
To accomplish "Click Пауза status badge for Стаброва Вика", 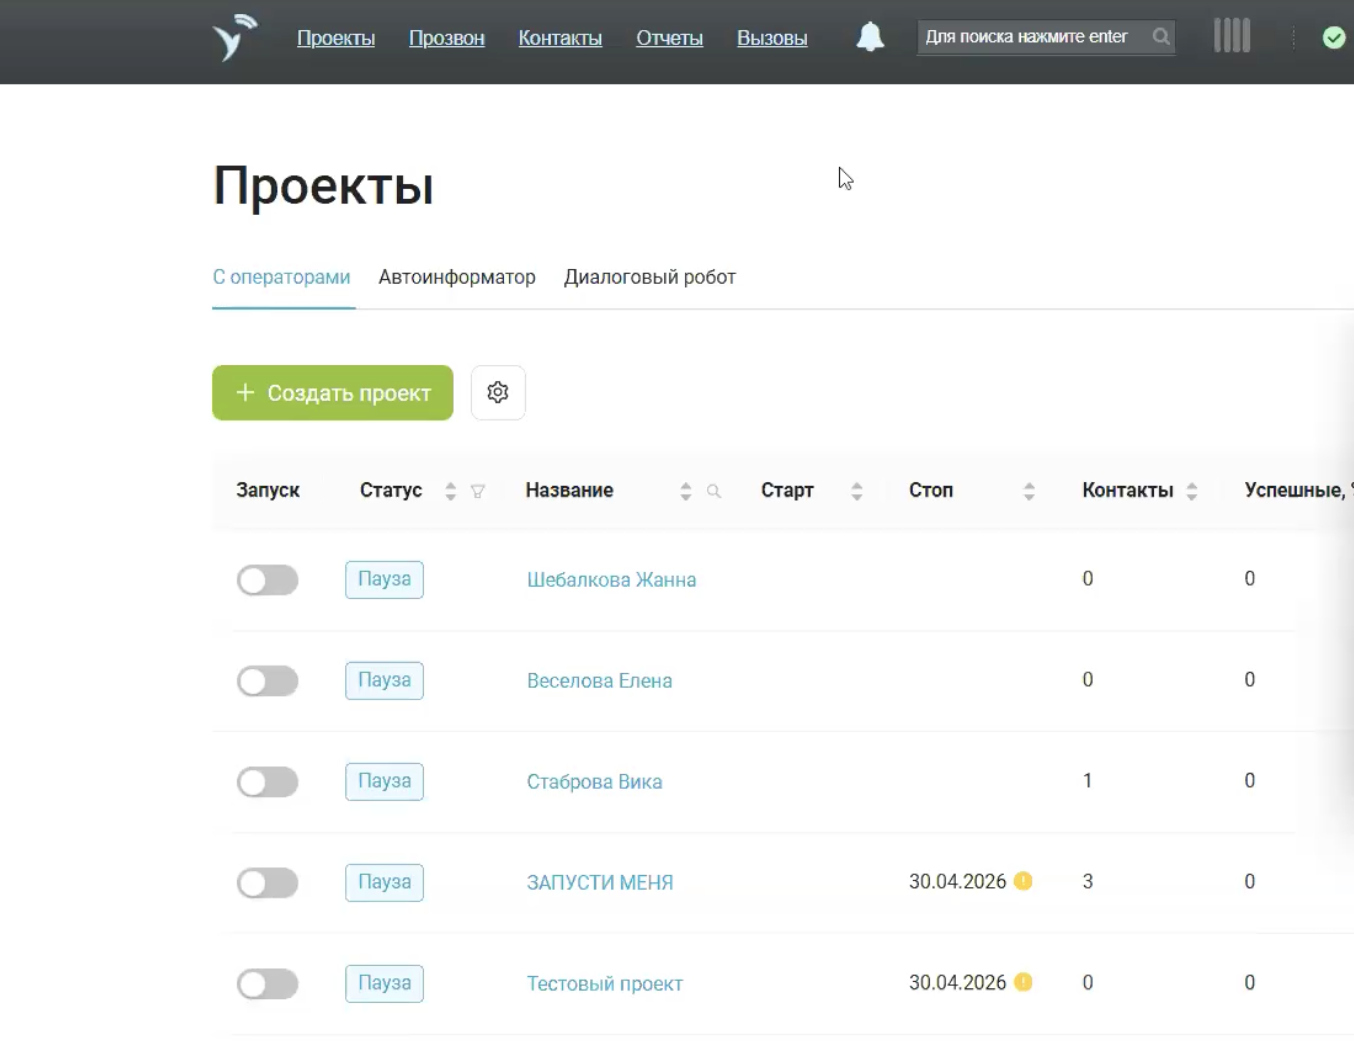I will tap(385, 781).
